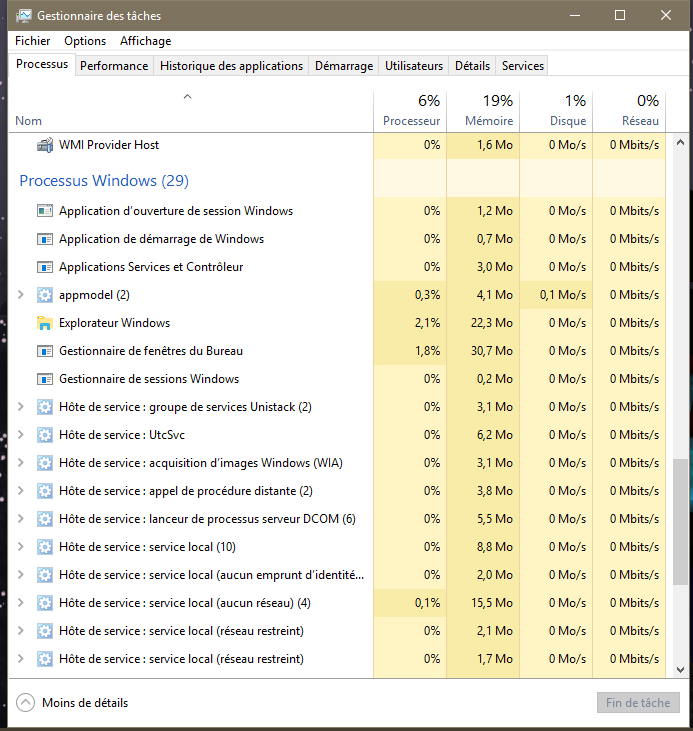Click the scrollbar down arrow
This screenshot has height=731, width=693.
pos(680,670)
